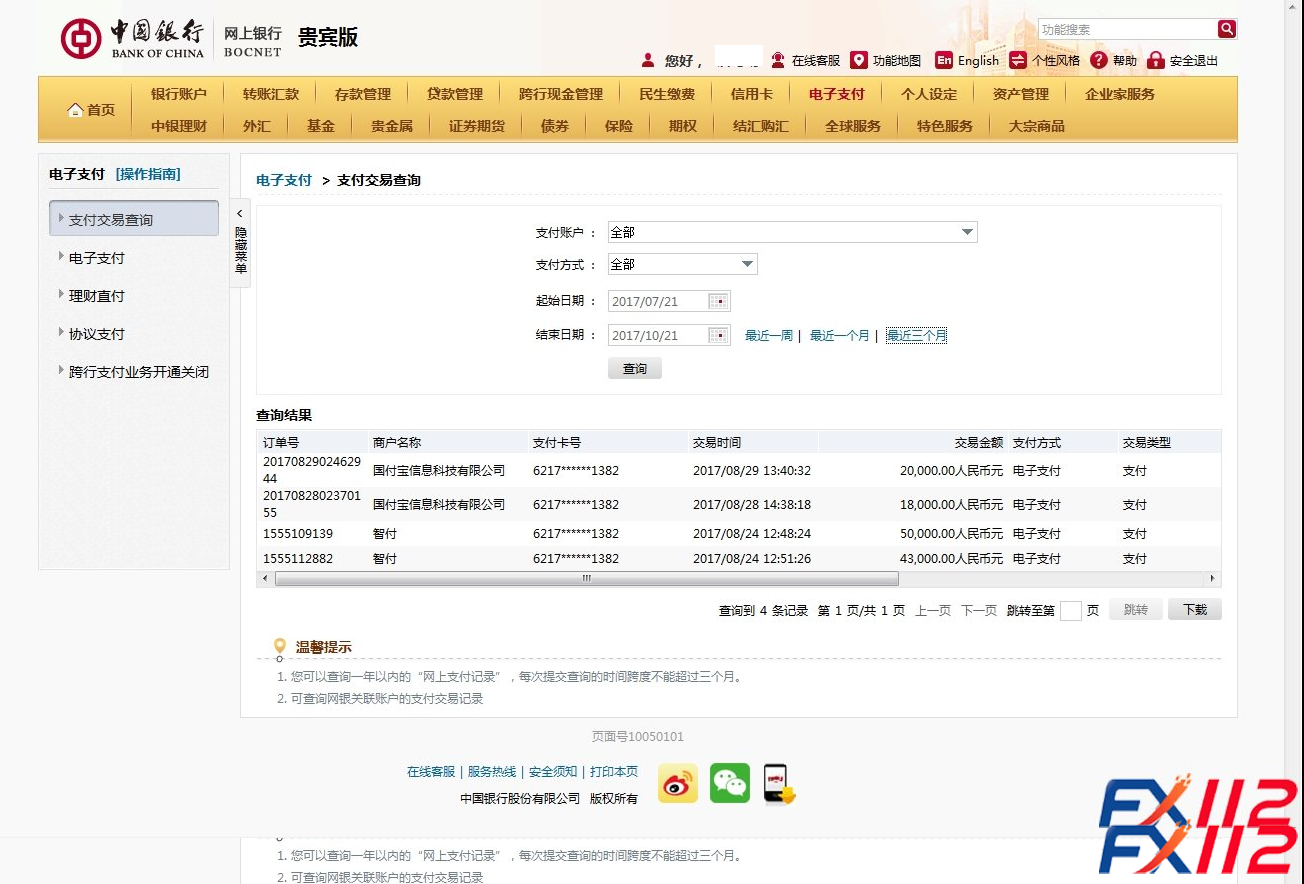The height and width of the screenshot is (884, 1304).
Task: Click the page number jump input field
Action: (x=1070, y=610)
